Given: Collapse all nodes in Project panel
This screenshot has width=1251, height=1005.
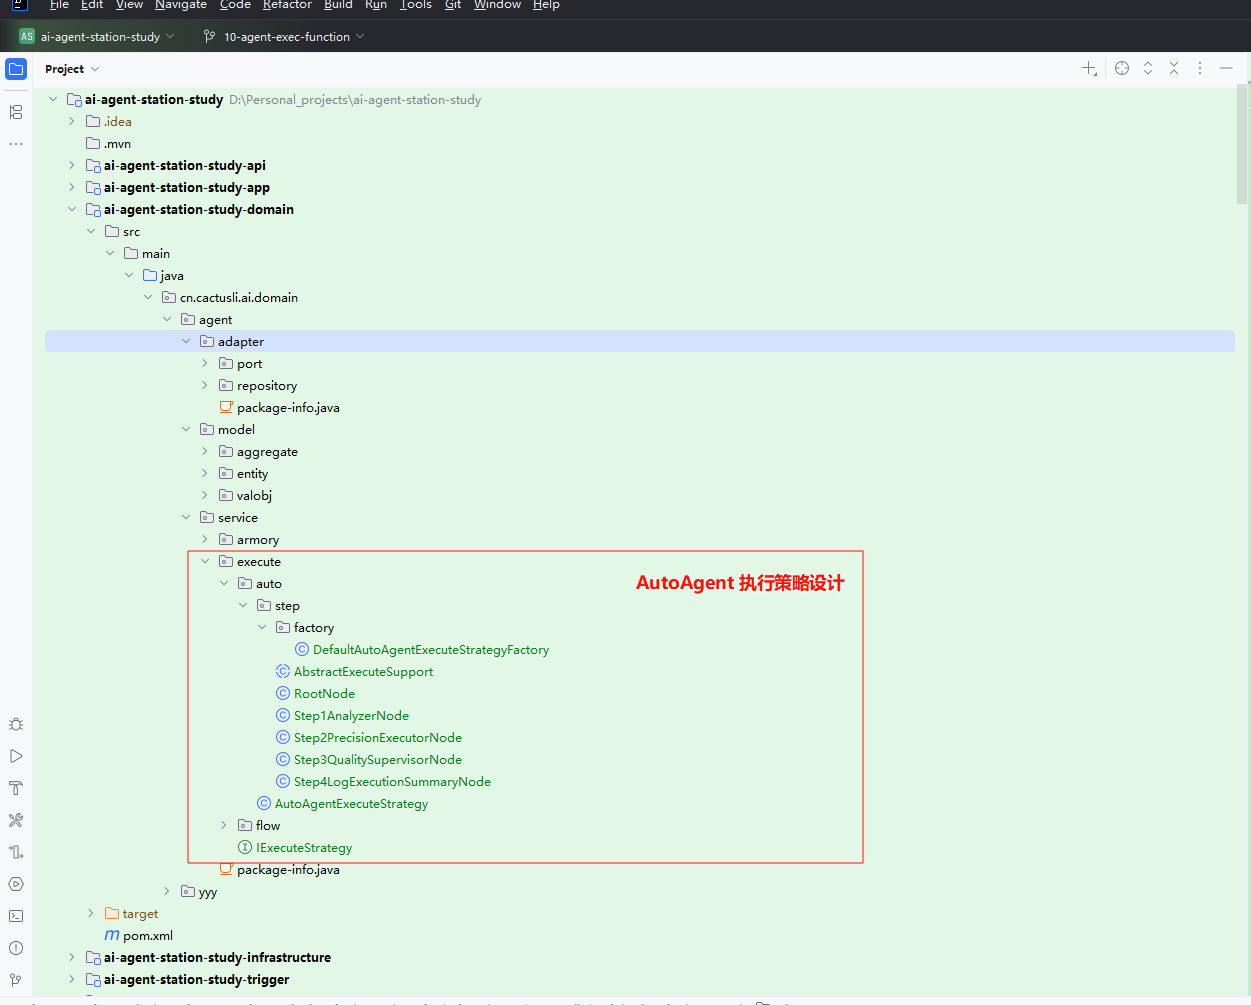Looking at the screenshot, I should (x=1174, y=68).
